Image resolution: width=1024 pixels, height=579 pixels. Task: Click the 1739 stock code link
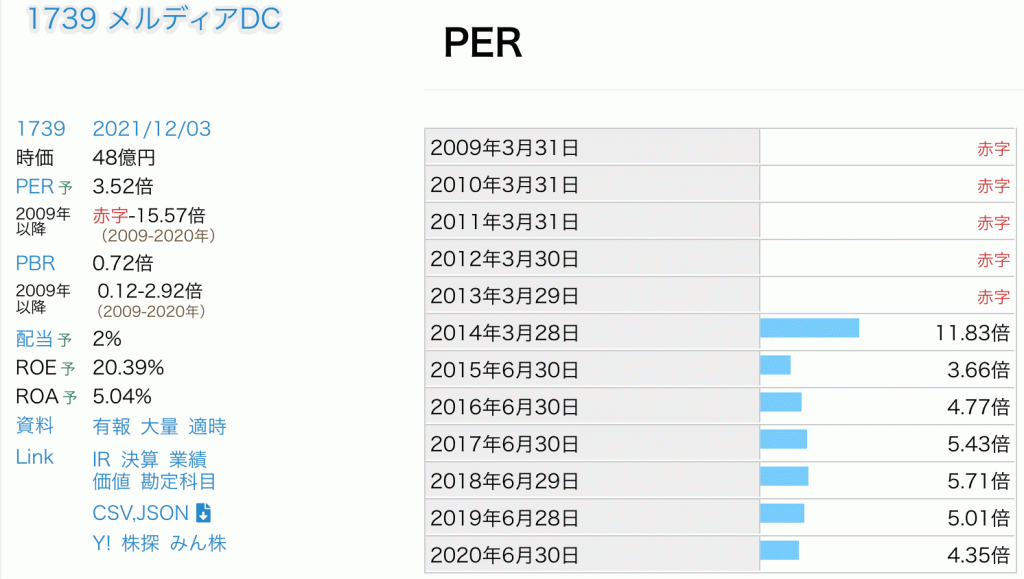pyautogui.click(x=41, y=129)
